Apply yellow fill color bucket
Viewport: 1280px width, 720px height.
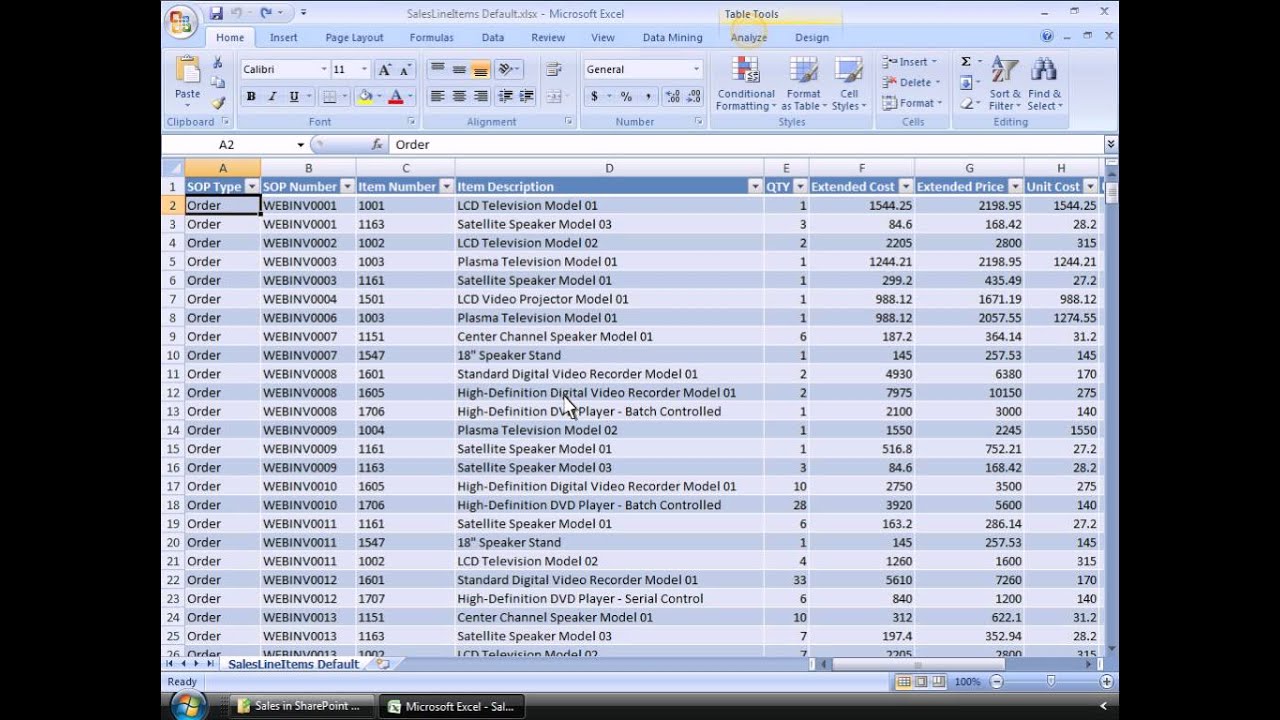click(x=365, y=97)
